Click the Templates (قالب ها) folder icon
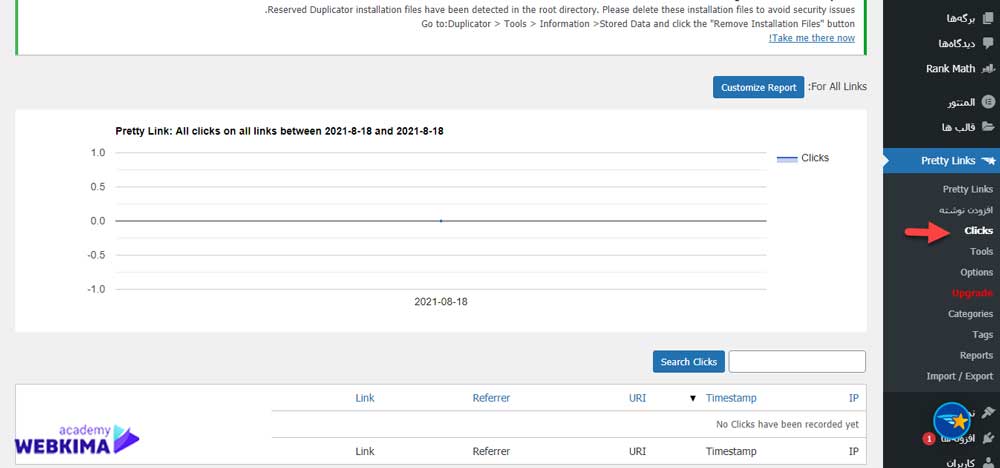 tap(988, 127)
